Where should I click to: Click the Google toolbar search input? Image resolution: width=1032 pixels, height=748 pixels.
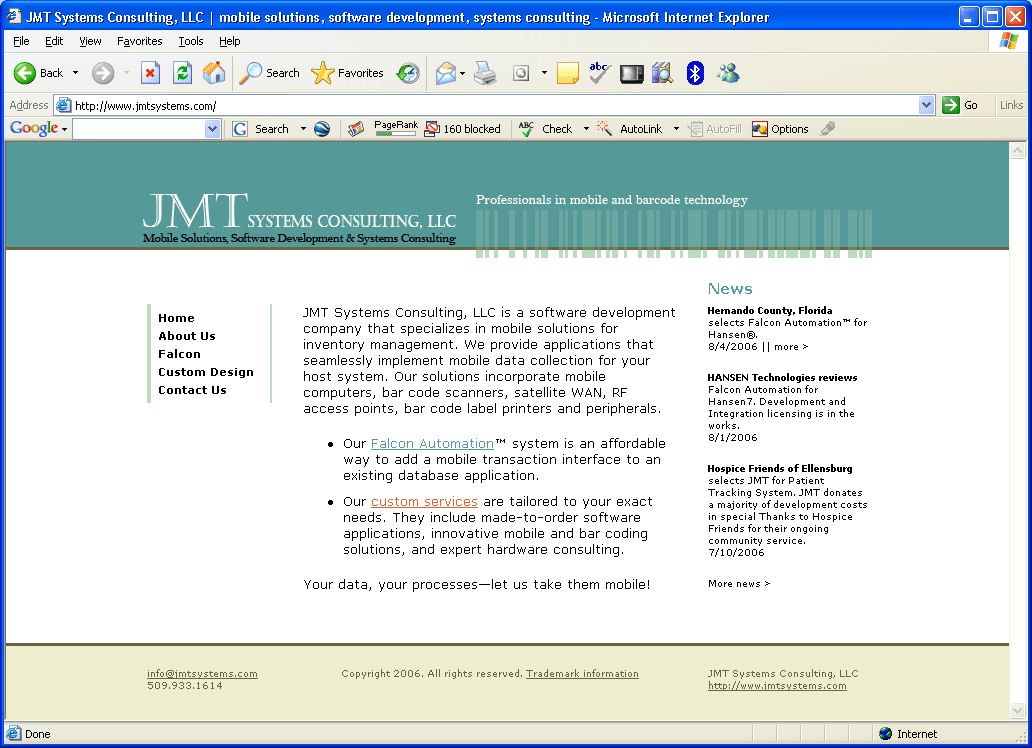tap(139, 129)
